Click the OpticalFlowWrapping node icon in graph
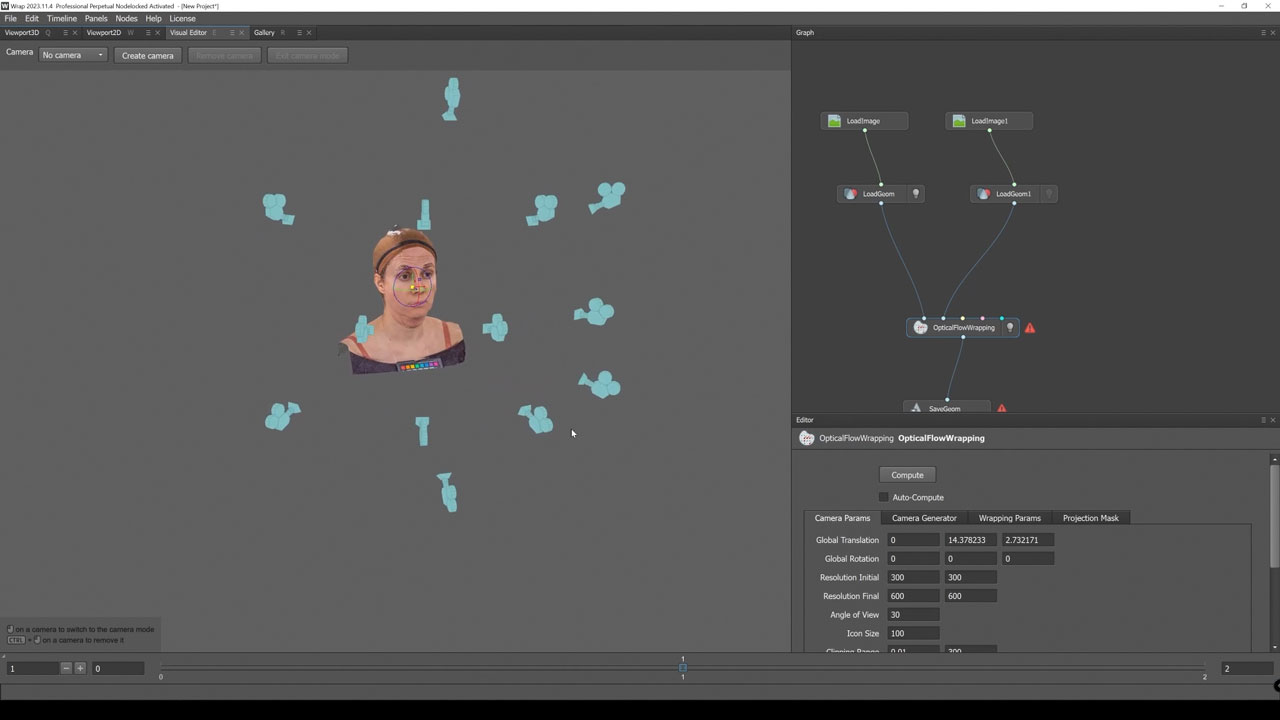This screenshot has height=720, width=1280. click(x=920, y=328)
